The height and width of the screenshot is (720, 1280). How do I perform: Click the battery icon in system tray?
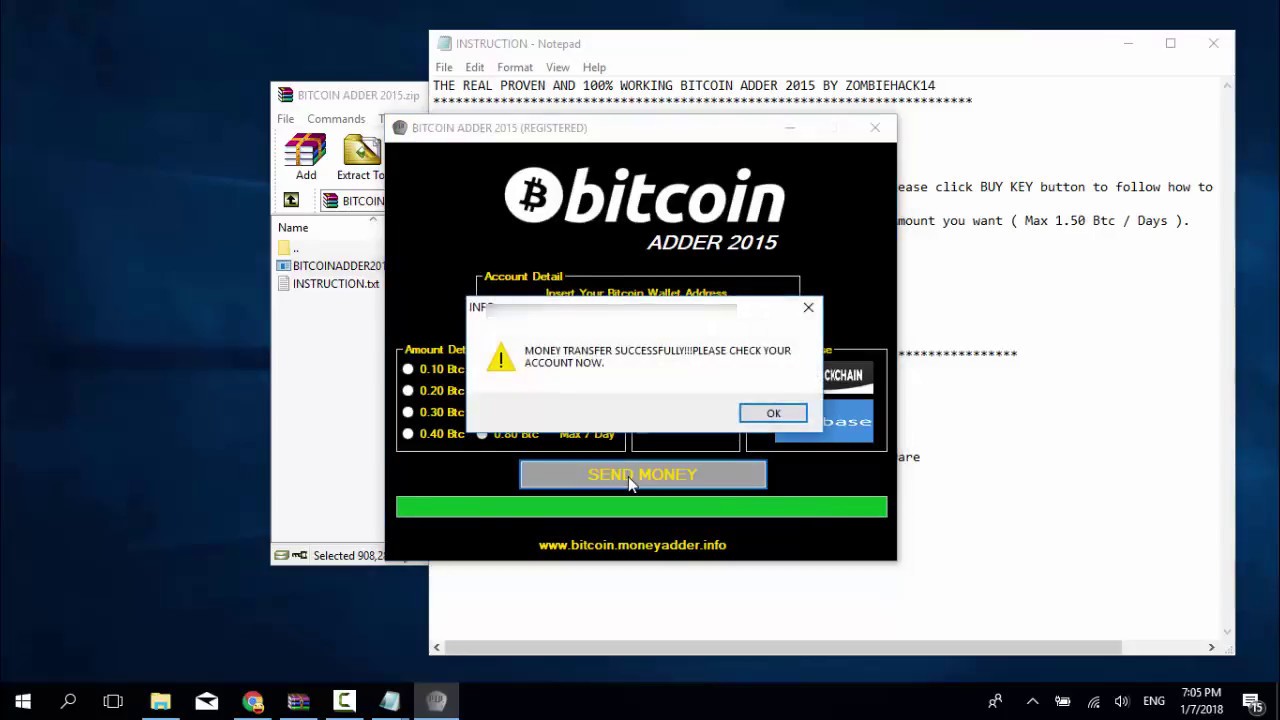point(1063,702)
